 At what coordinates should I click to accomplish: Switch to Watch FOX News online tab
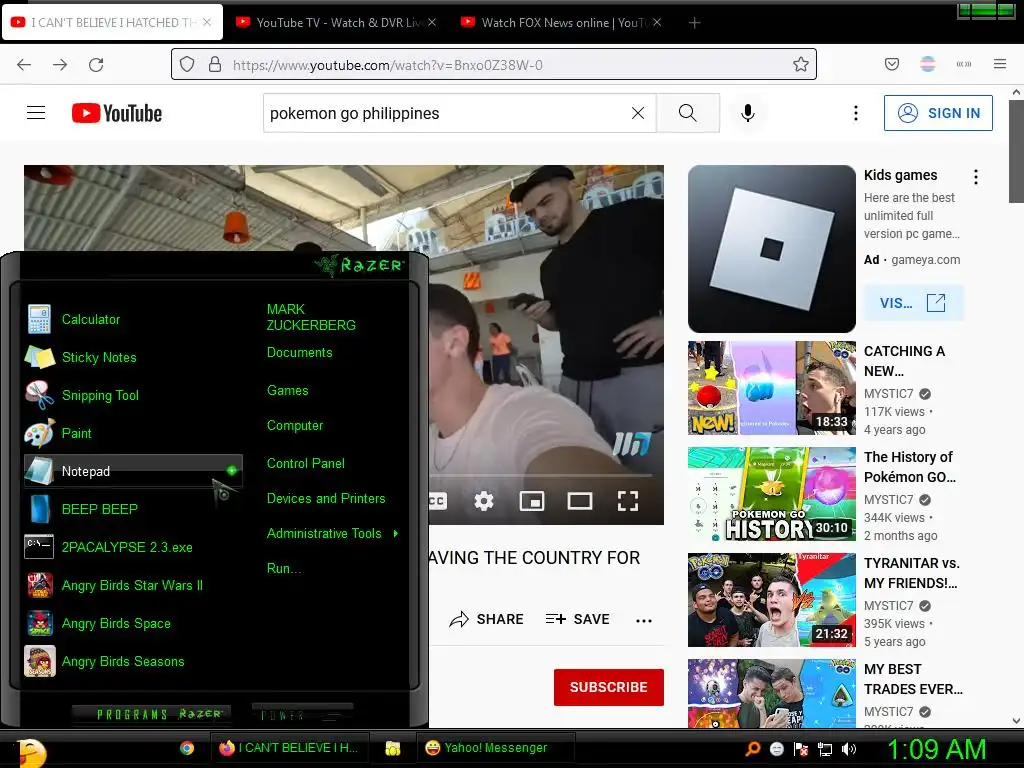(562, 23)
